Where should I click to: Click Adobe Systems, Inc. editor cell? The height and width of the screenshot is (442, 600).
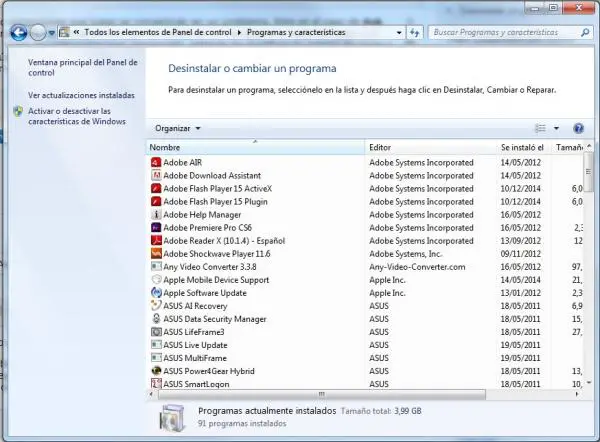point(406,254)
